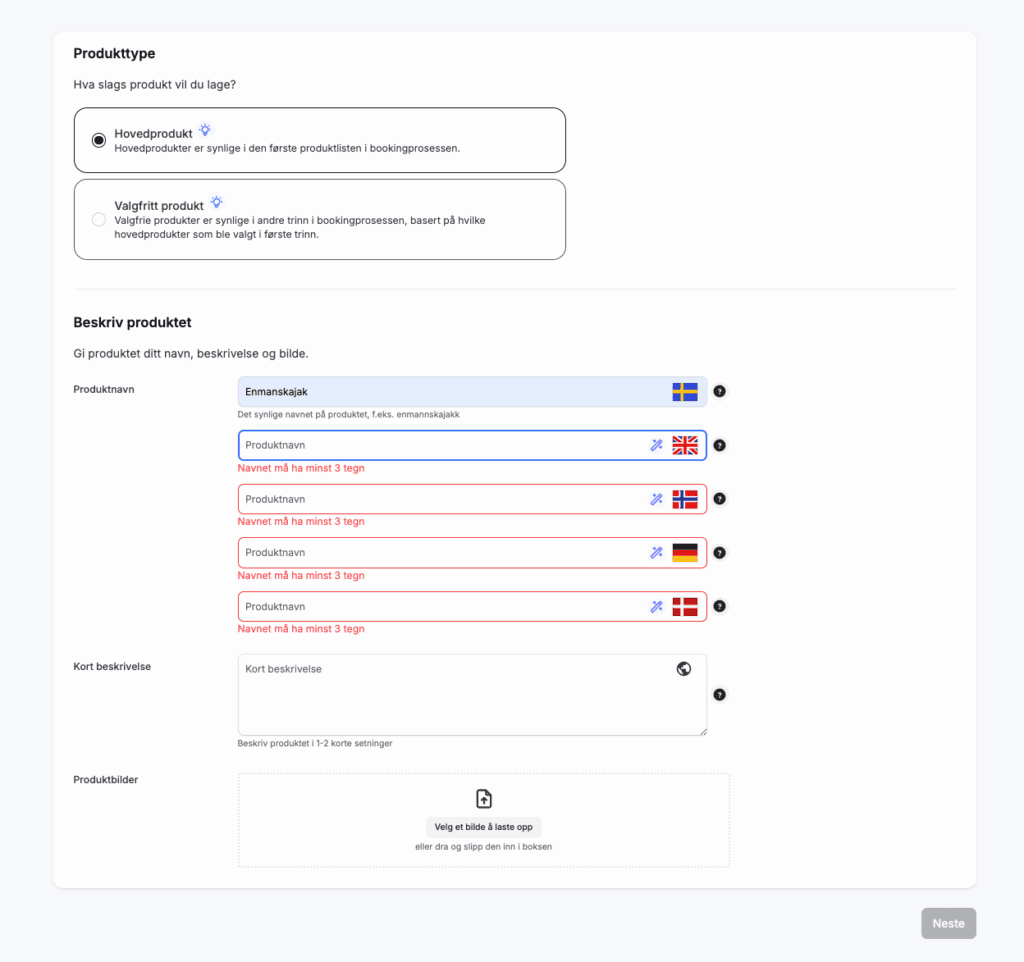Click the magic wand in the Danish name field
The image size is (1024, 962).
click(656, 606)
